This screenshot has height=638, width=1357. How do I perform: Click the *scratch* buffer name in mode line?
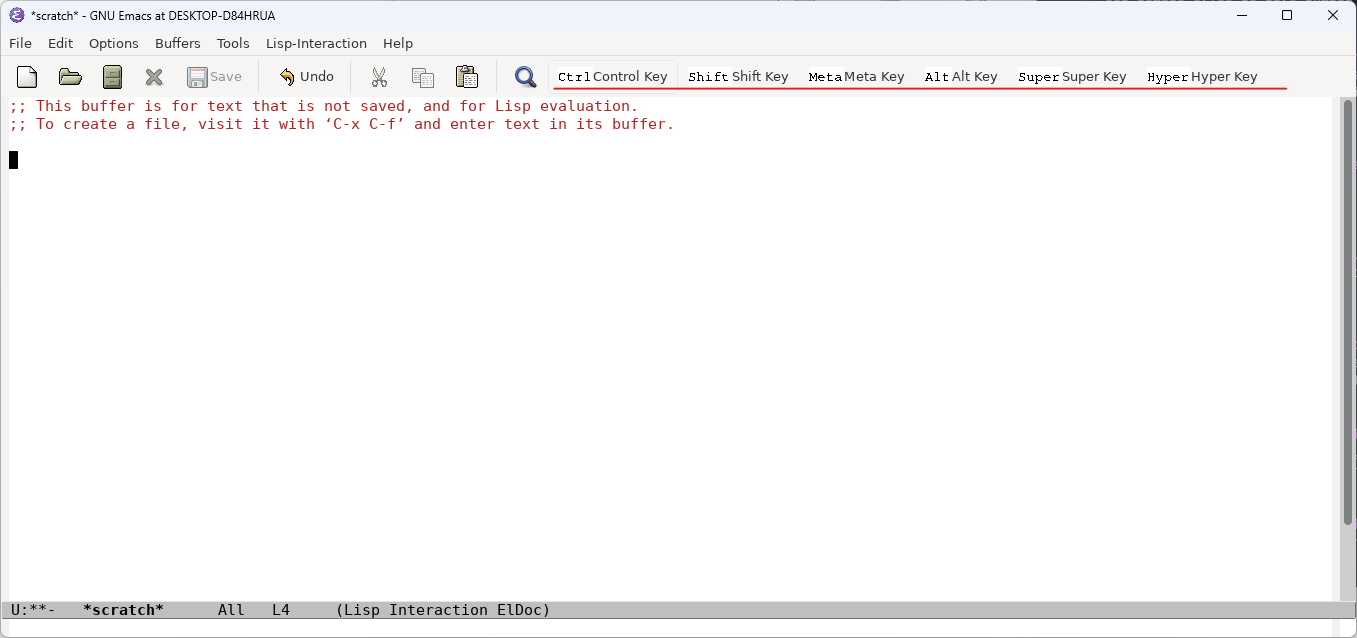[x=123, y=610]
